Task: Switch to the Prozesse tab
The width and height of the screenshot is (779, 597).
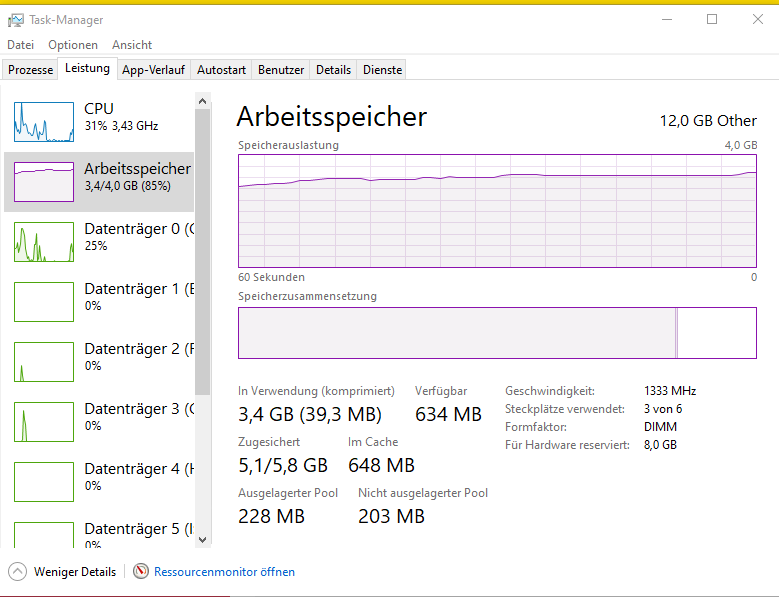Action: point(31,70)
